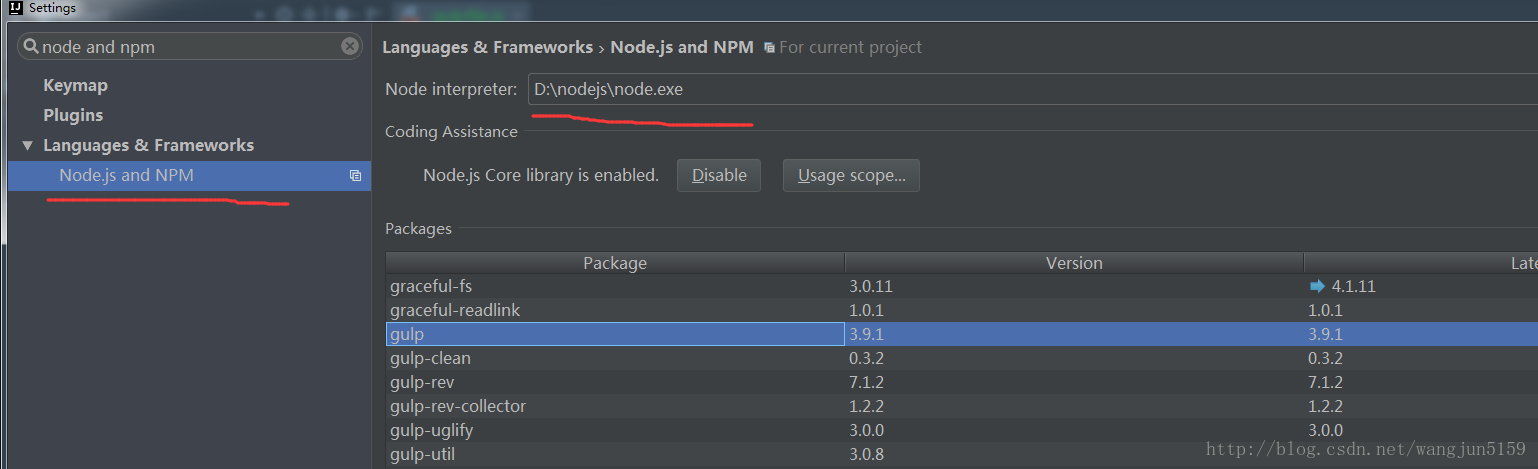Click the Node interpreter path field

point(1030,90)
